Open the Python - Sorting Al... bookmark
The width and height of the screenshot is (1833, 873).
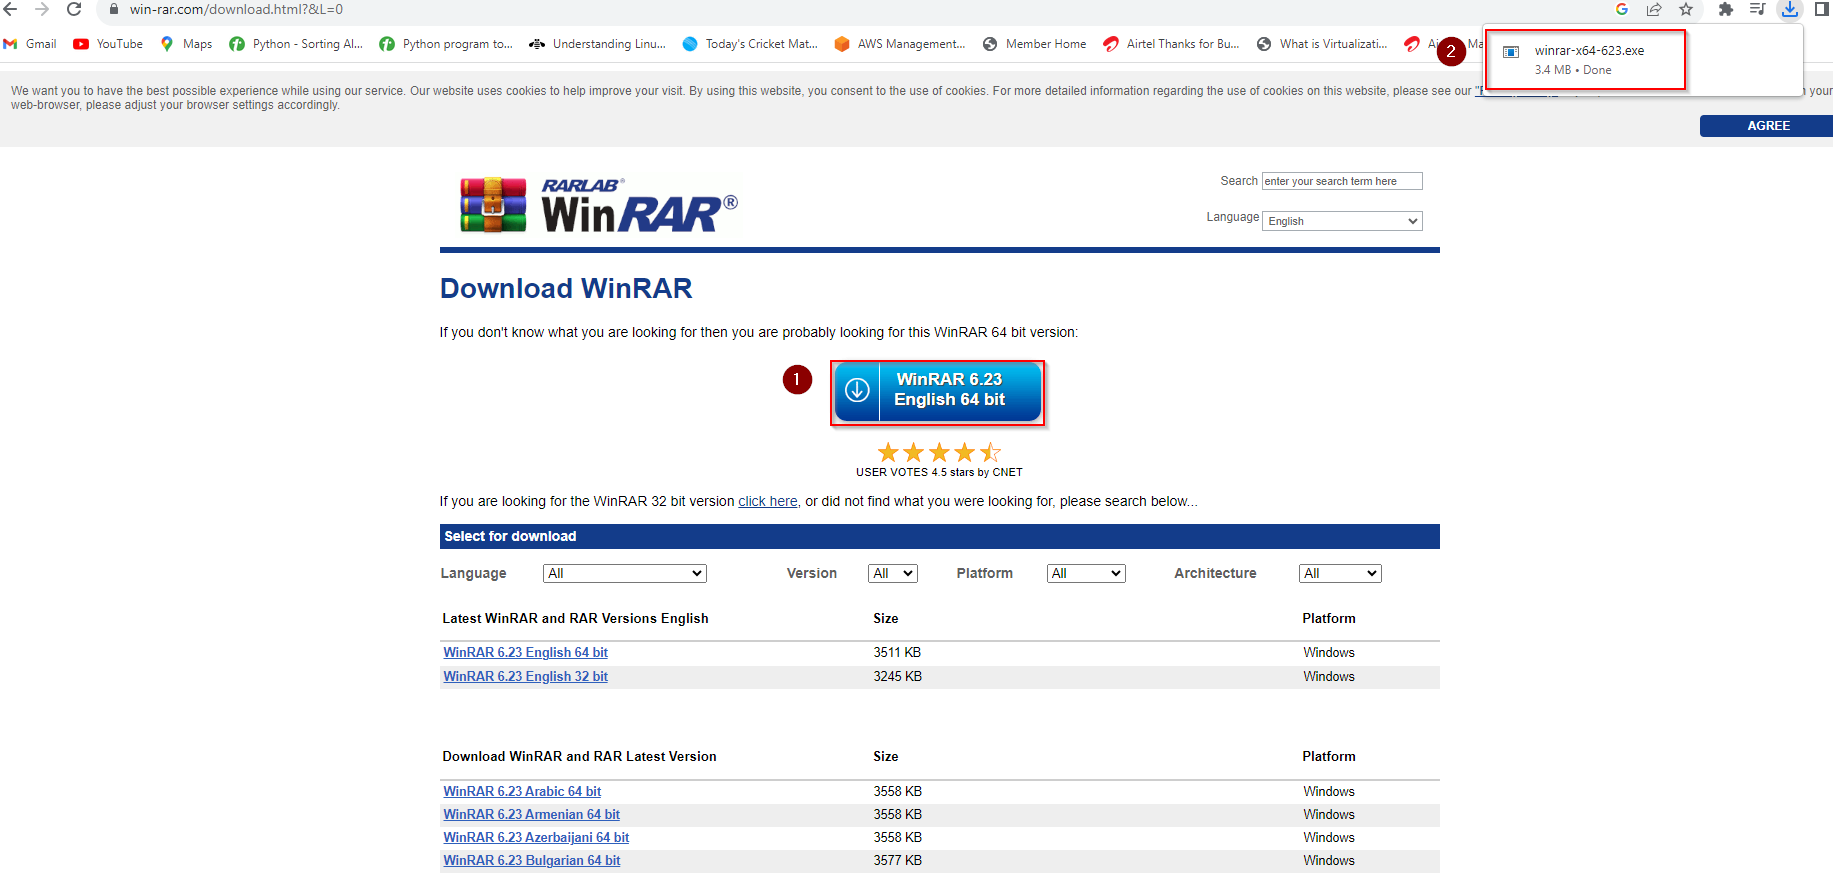[x=296, y=44]
